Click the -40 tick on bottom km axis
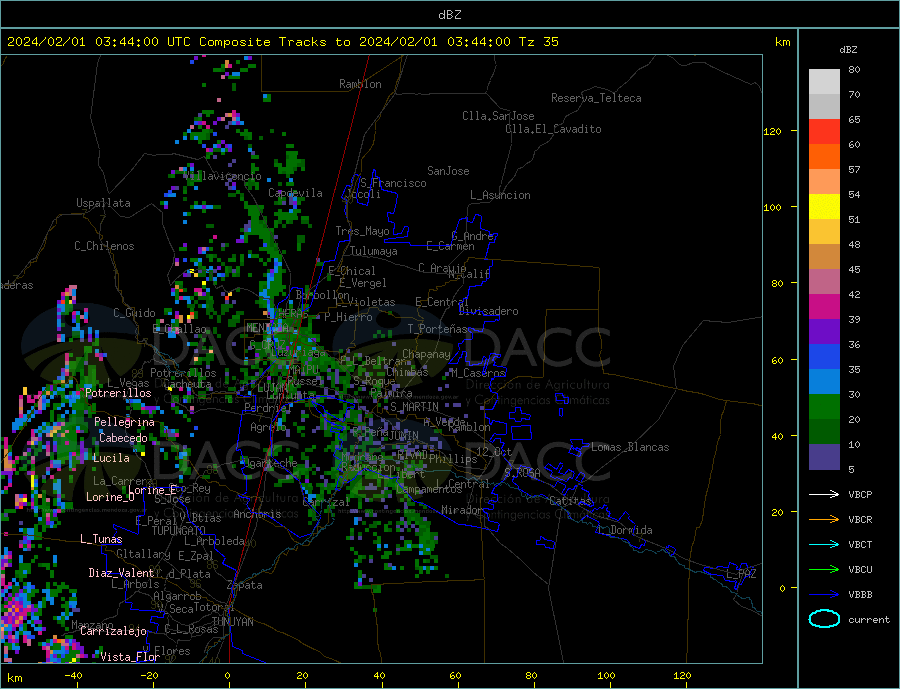Viewport: 900px width, 689px height. [x=73, y=676]
